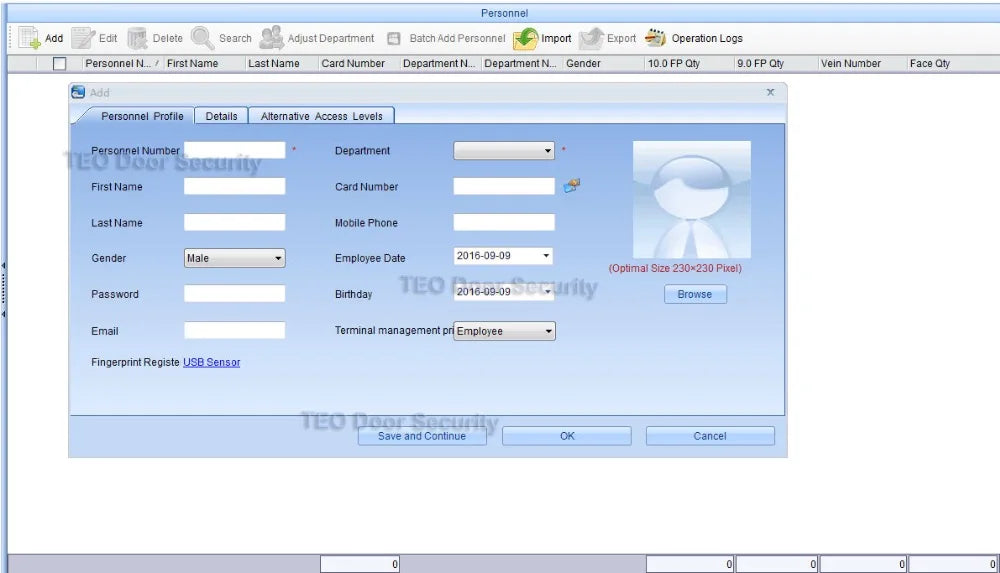Click the Delete trash can icon

(x=138, y=39)
